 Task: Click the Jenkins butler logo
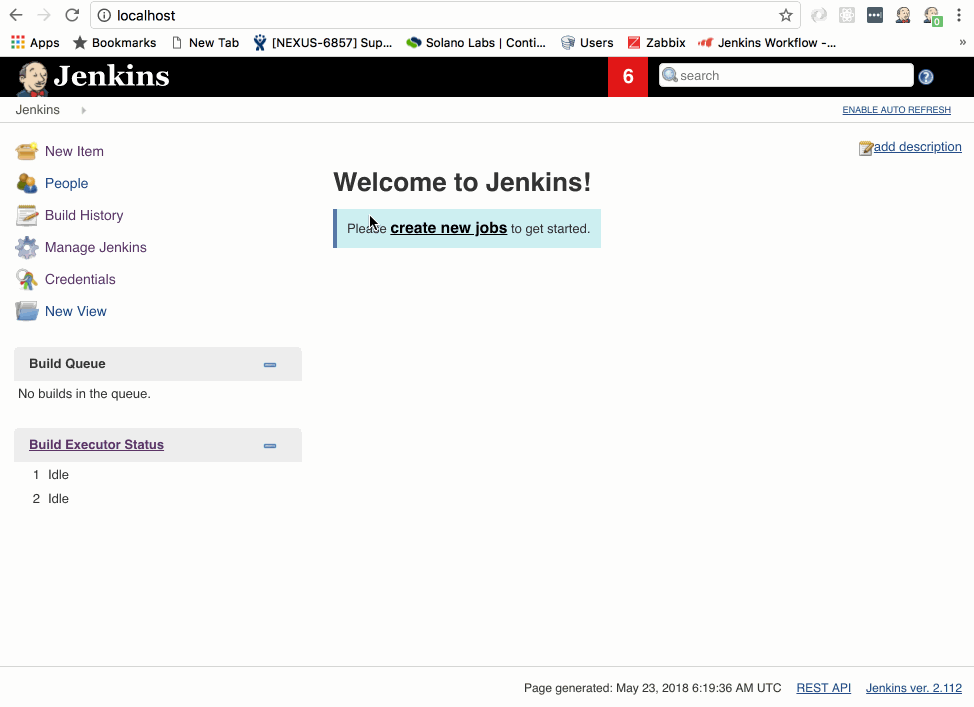click(32, 78)
